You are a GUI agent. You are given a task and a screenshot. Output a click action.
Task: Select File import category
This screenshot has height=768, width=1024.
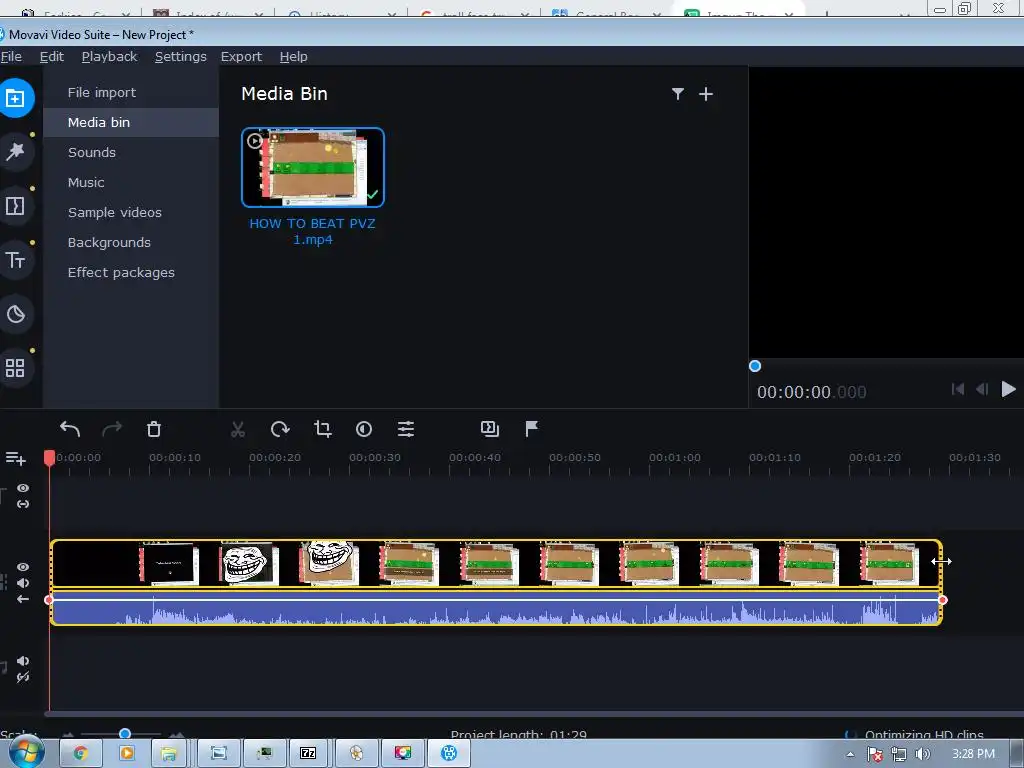pyautogui.click(x=131, y=93)
